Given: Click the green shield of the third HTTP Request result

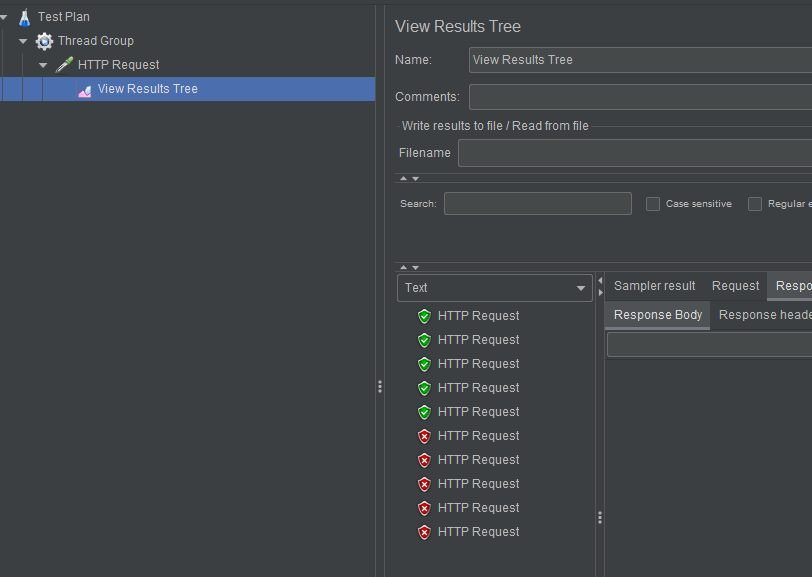Looking at the screenshot, I should click(424, 364).
